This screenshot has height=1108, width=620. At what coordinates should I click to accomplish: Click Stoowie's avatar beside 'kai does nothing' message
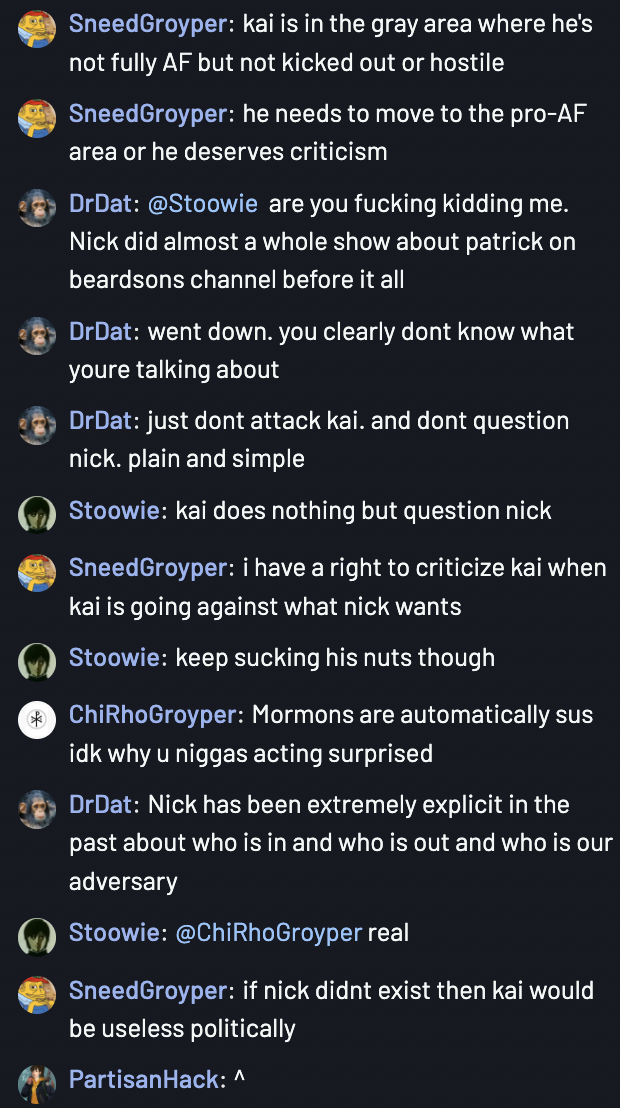37,514
